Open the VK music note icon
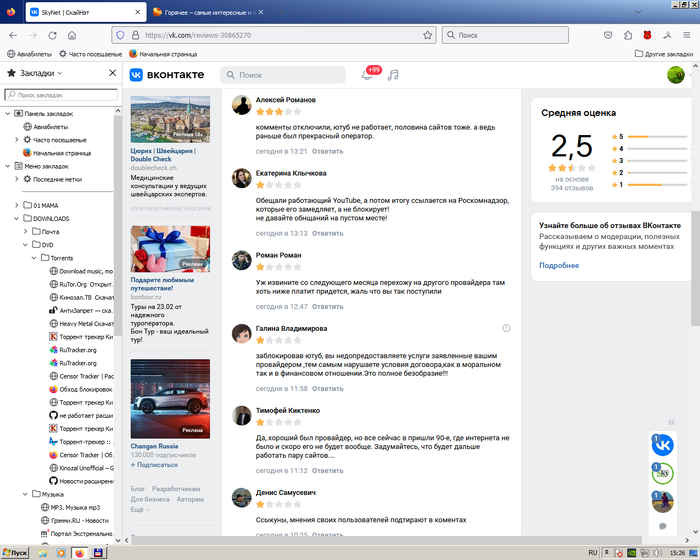Screen dimensions: 700x560 click(x=393, y=75)
